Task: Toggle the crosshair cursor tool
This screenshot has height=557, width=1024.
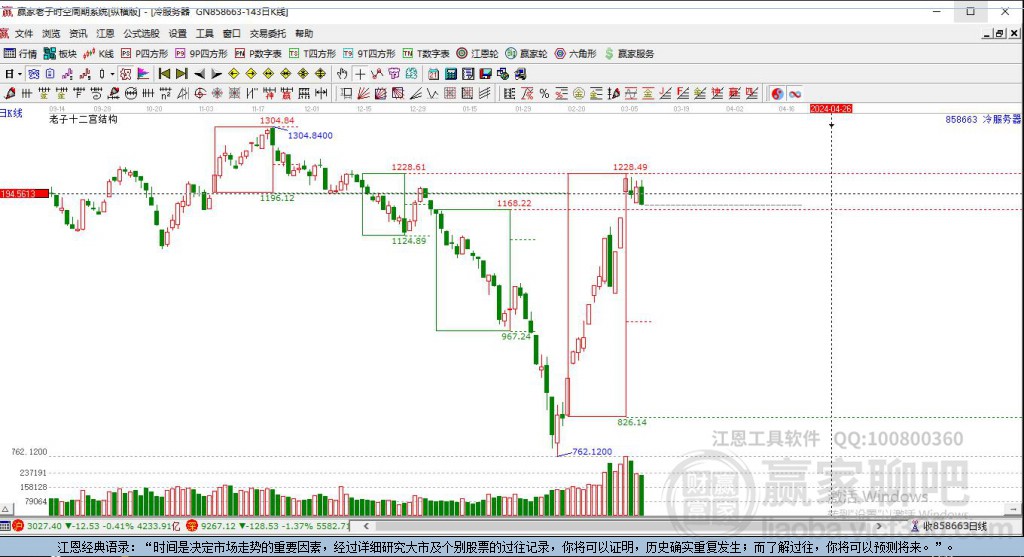Action: click(x=360, y=74)
